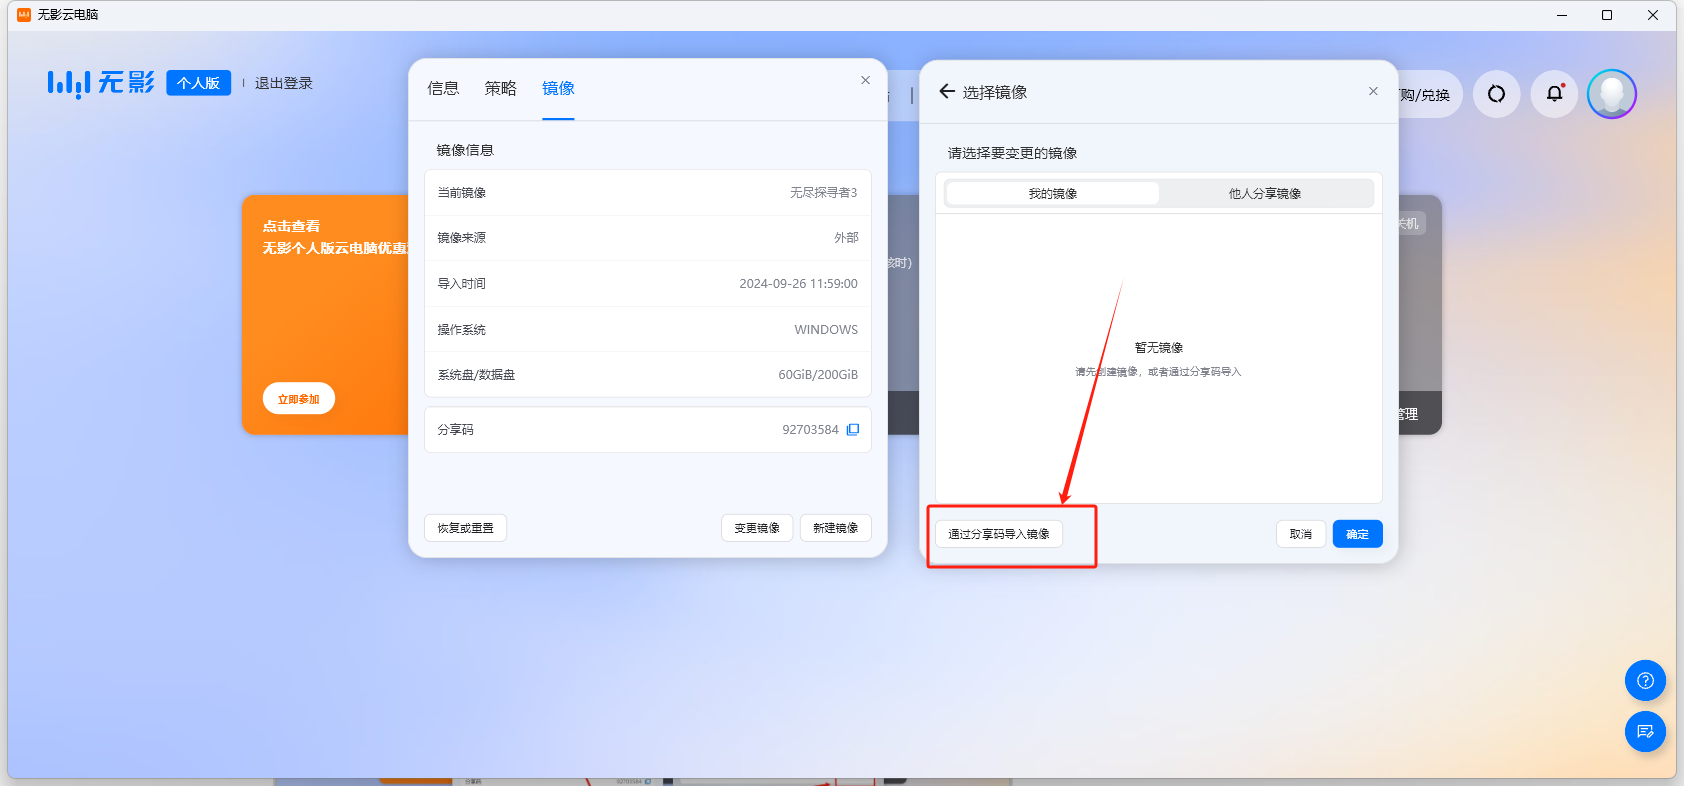This screenshot has height=786, width=1684.
Task: Click the 通过分享码导入镜像 button
Action: pos(998,534)
